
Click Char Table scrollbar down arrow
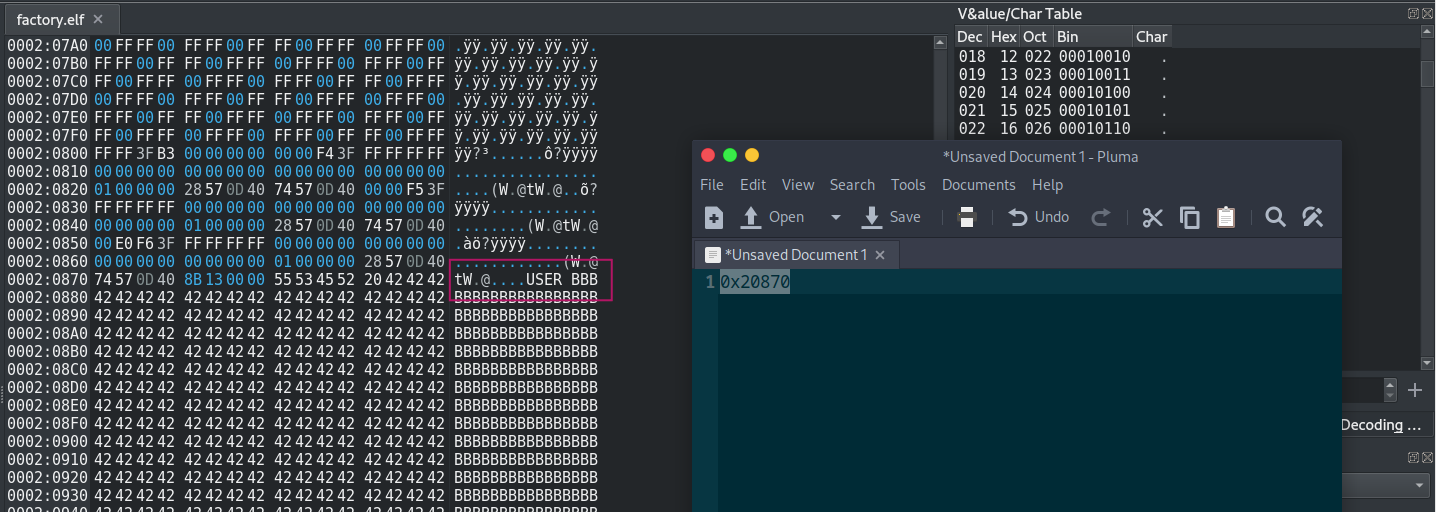tap(1428, 362)
